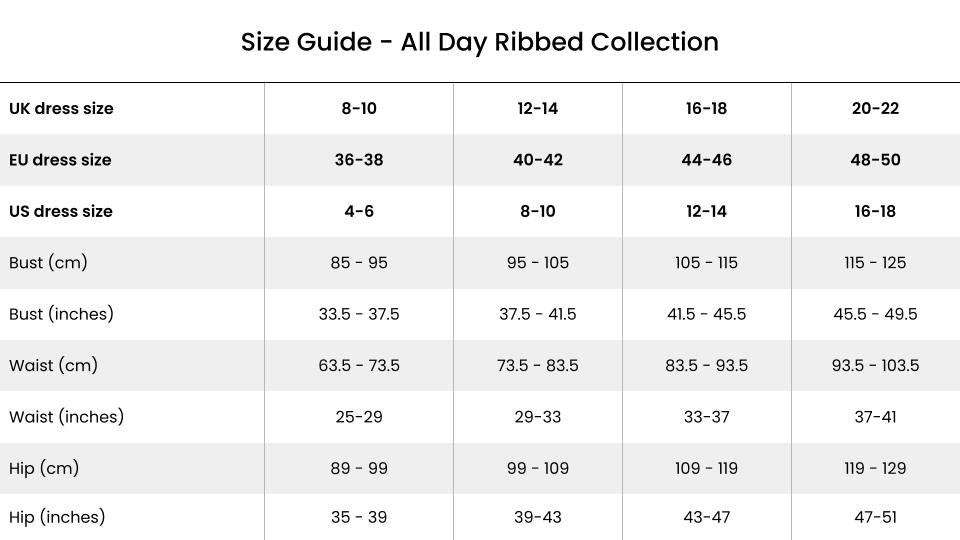Image resolution: width=960 pixels, height=540 pixels.
Task: Click UK size 8-10 cell
Action: [359, 108]
